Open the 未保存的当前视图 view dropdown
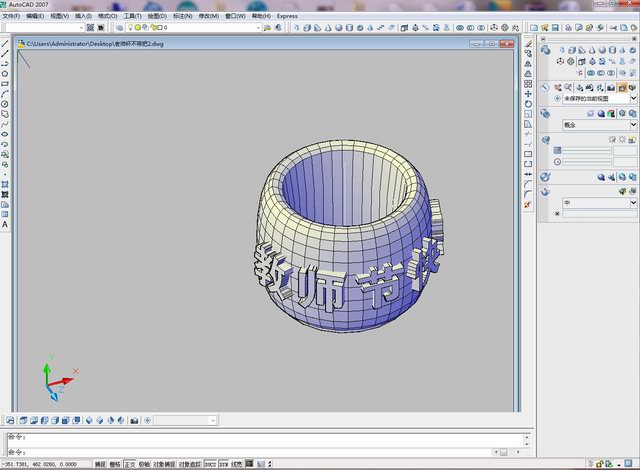640x470 pixels. click(x=633, y=99)
